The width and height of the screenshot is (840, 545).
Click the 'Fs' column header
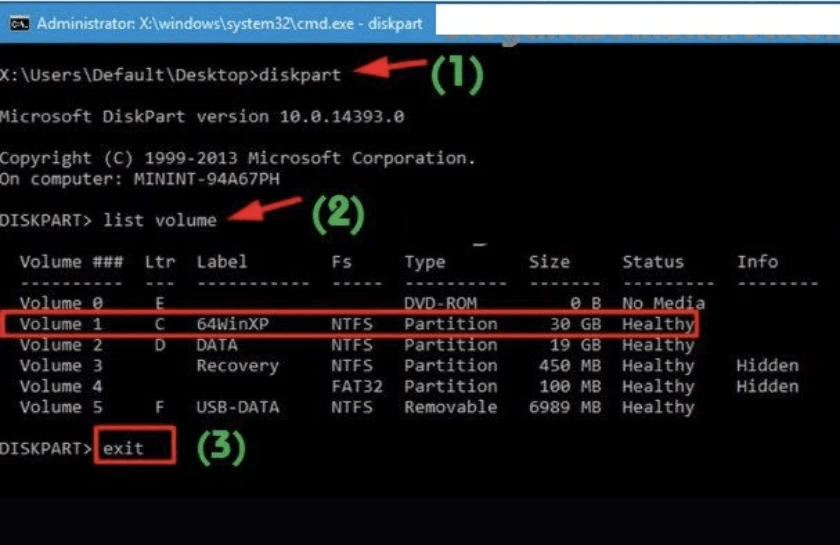pos(341,262)
